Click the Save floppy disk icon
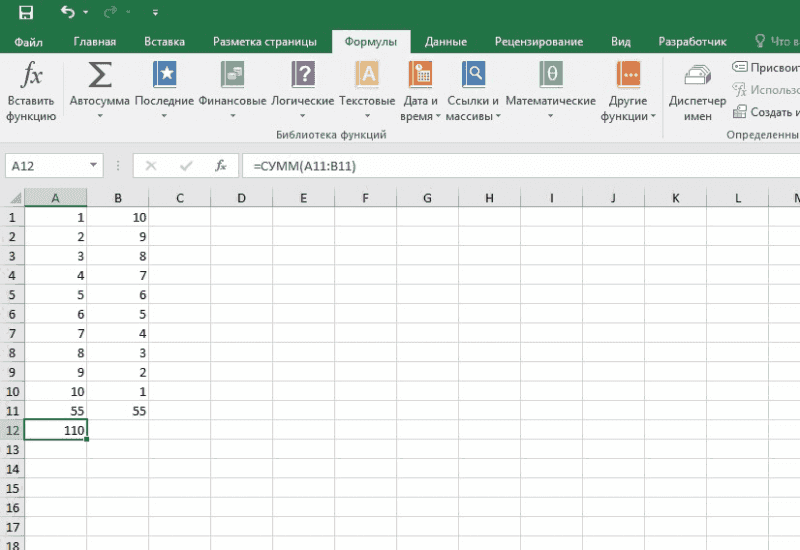Screen dimensions: 800x550 [26, 13]
